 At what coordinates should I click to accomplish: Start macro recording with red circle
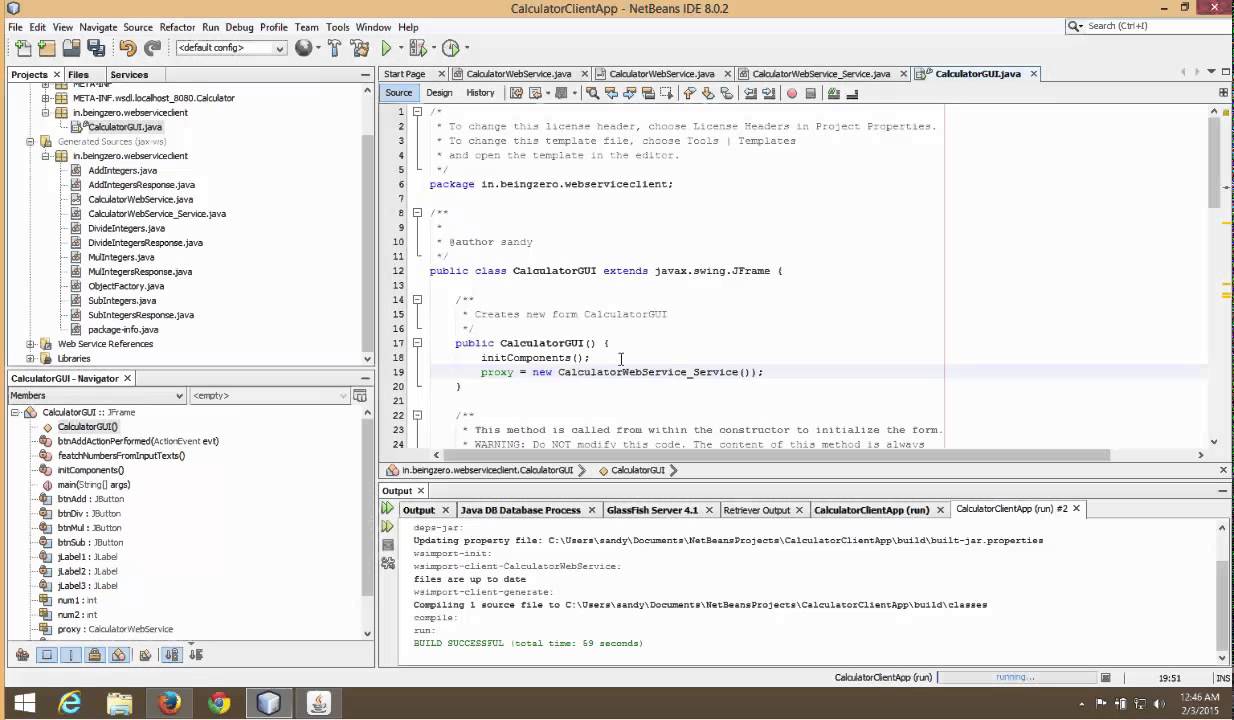tap(792, 93)
